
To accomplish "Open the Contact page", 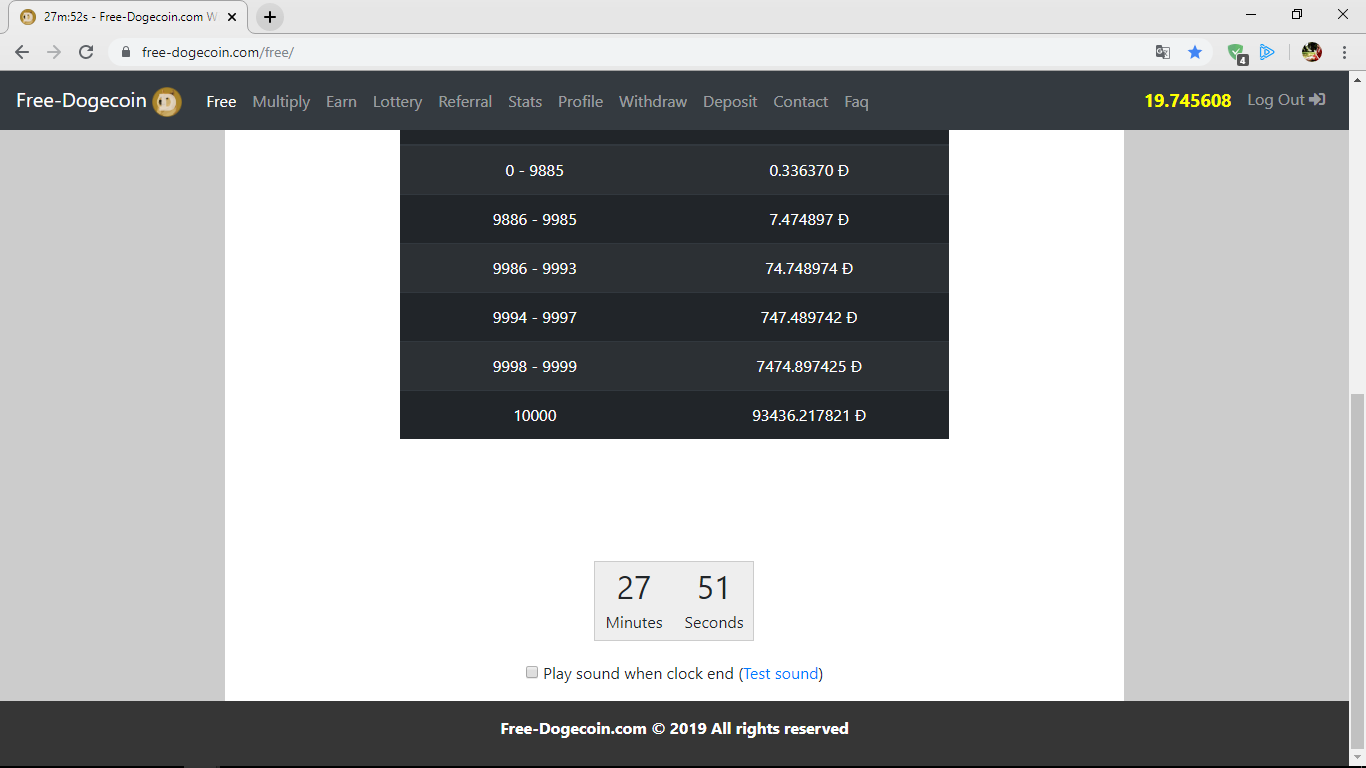I will point(800,101).
